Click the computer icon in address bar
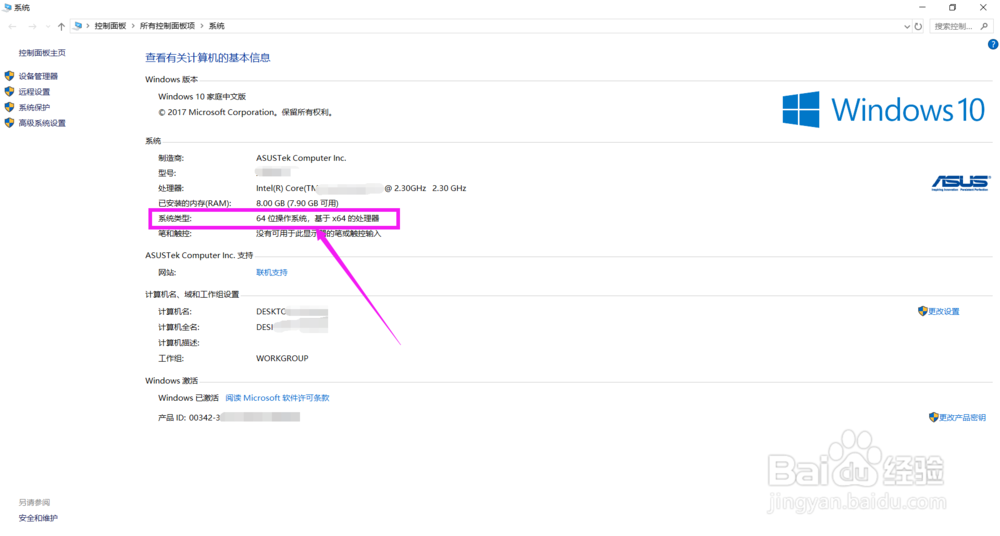The image size is (1000, 536). 78,26
